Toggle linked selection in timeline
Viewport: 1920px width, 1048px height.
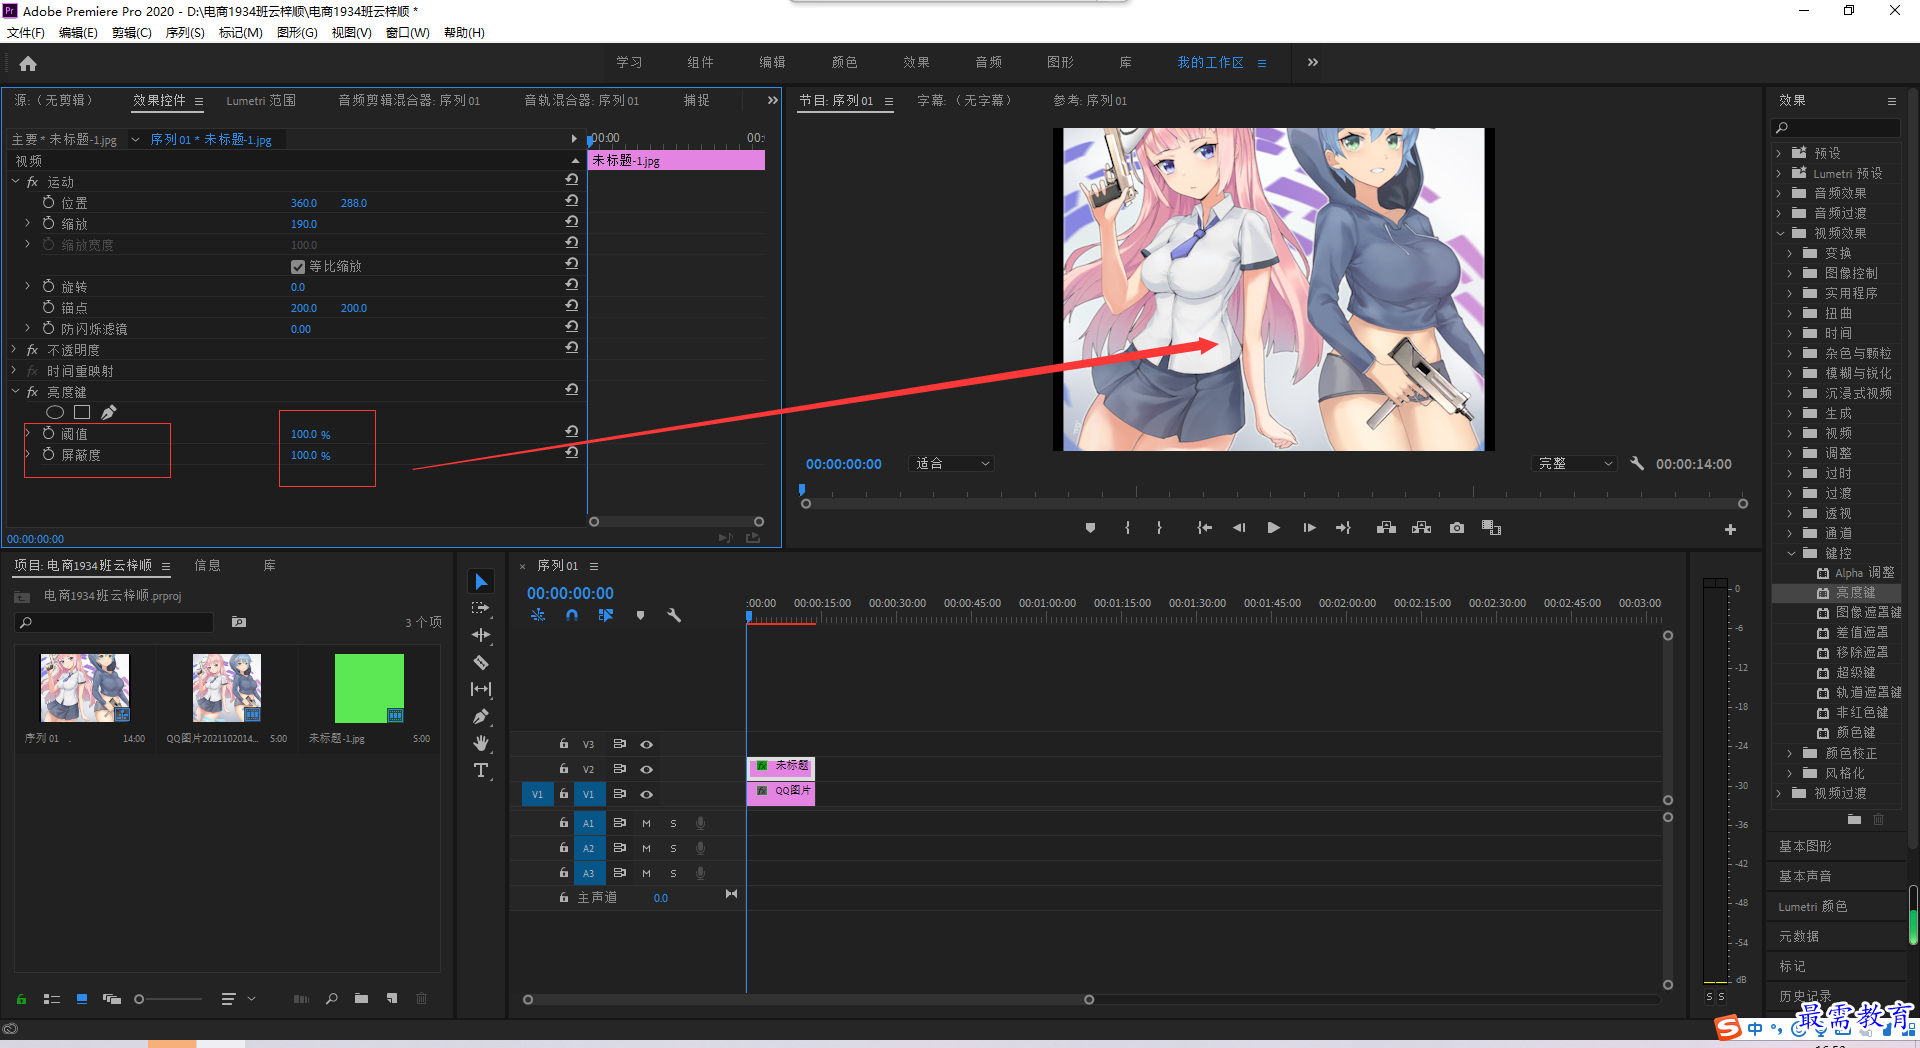click(606, 615)
